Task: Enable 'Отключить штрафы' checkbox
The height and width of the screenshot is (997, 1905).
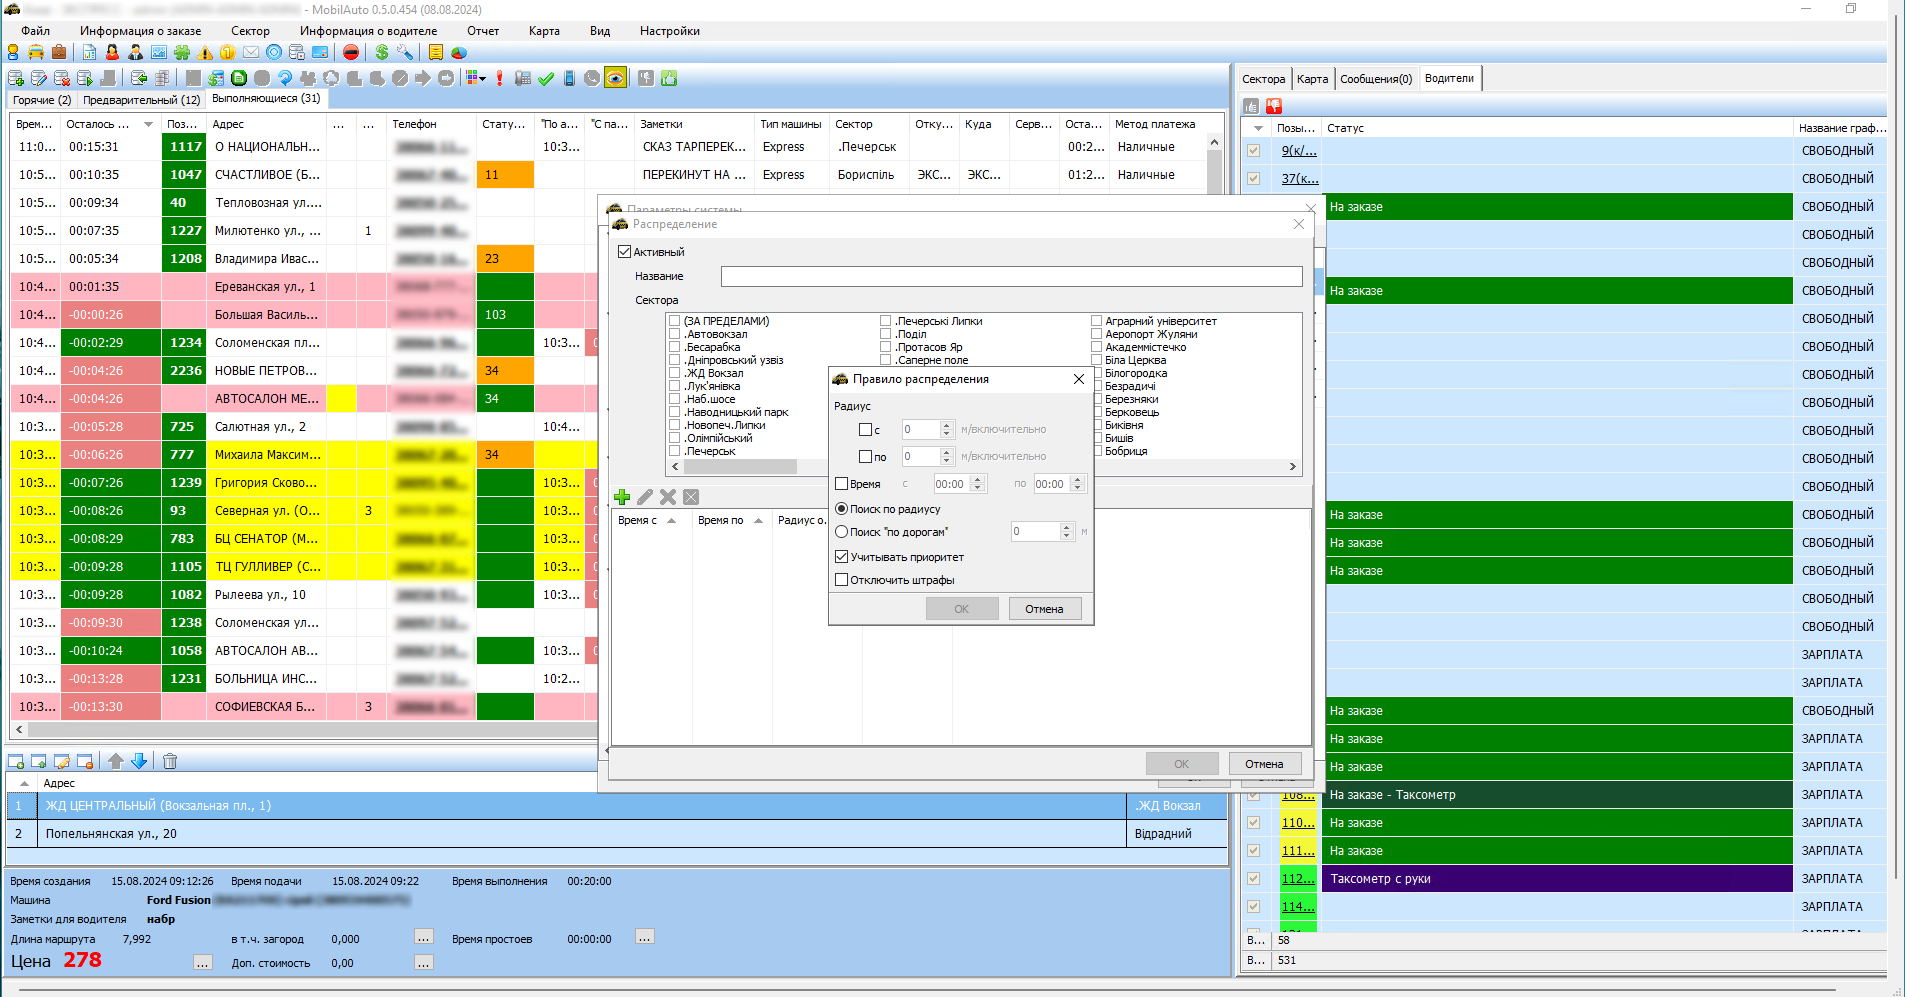Action: click(842, 580)
